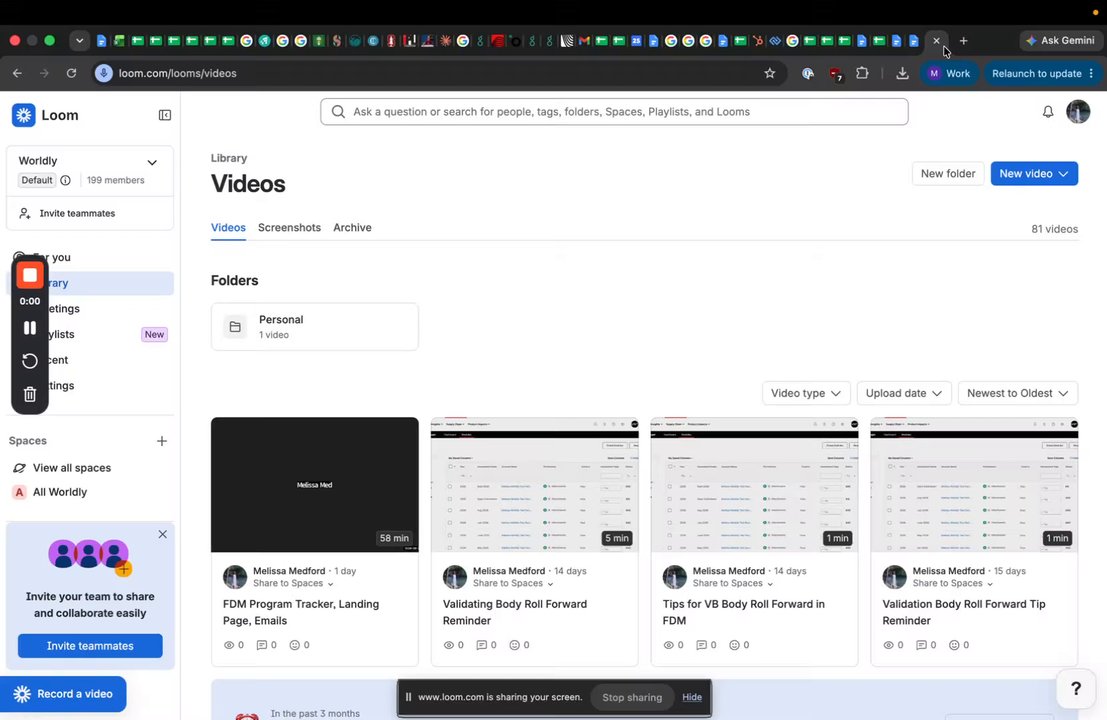1107x720 pixels.
Task: View comments on Validation Body Roll Forward Tip Reminder
Action: 926,644
